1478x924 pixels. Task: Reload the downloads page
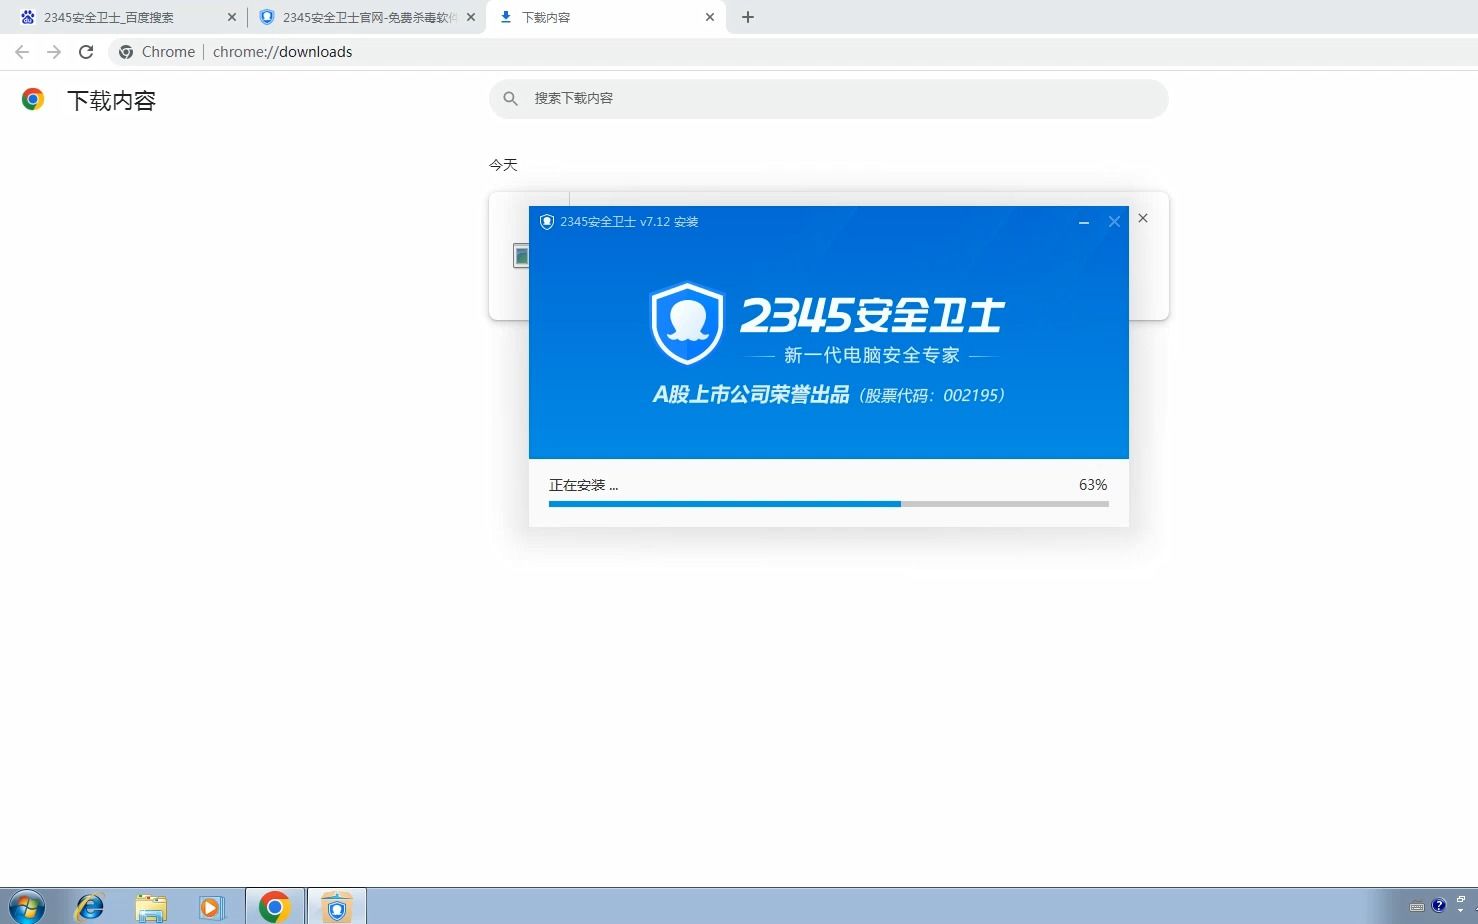pyautogui.click(x=86, y=52)
